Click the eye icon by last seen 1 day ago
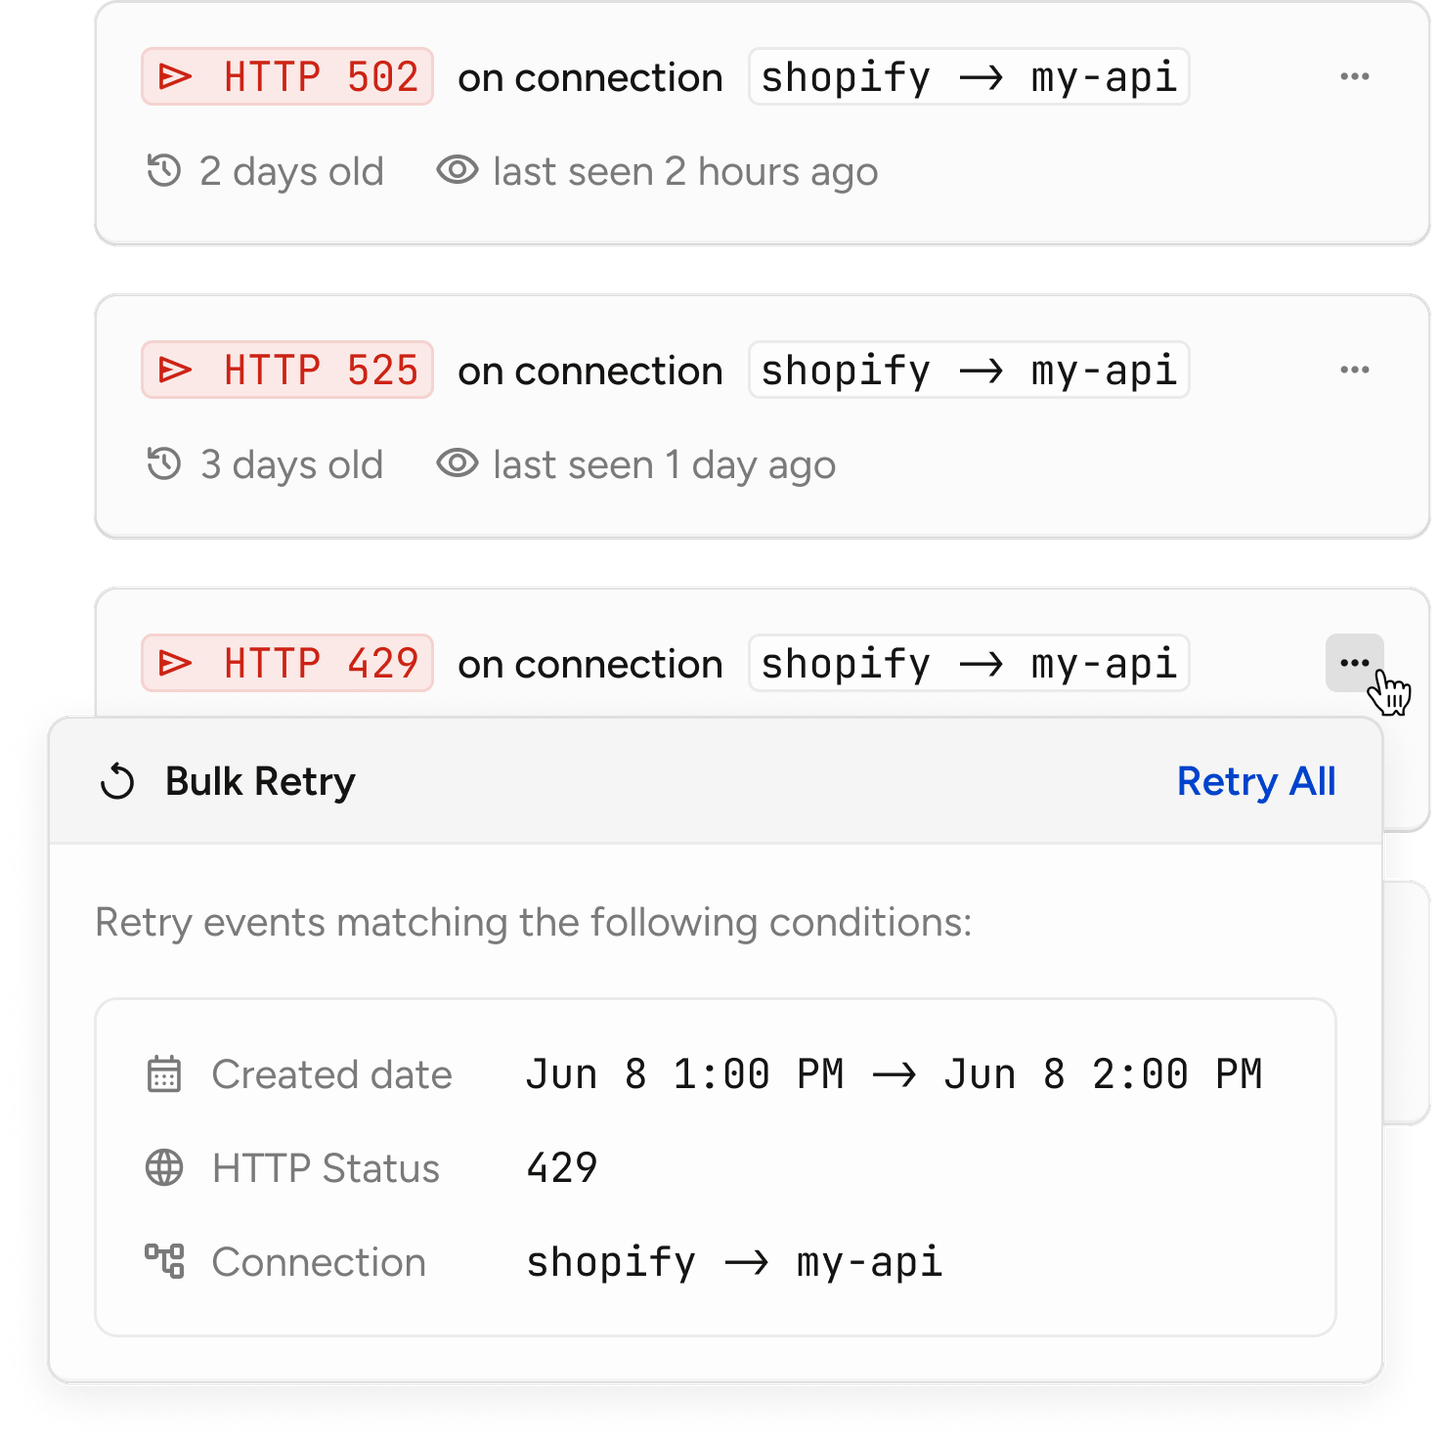This screenshot has height=1443, width=1440. pos(457,464)
